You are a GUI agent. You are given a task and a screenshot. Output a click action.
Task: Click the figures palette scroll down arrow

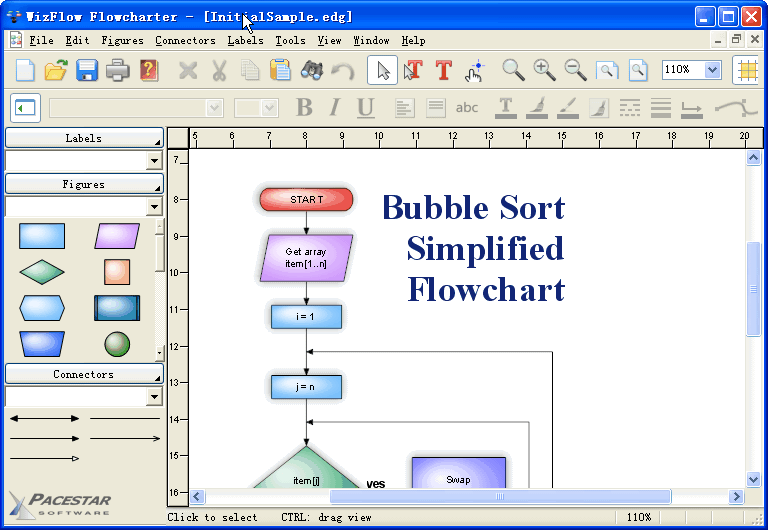[160, 353]
